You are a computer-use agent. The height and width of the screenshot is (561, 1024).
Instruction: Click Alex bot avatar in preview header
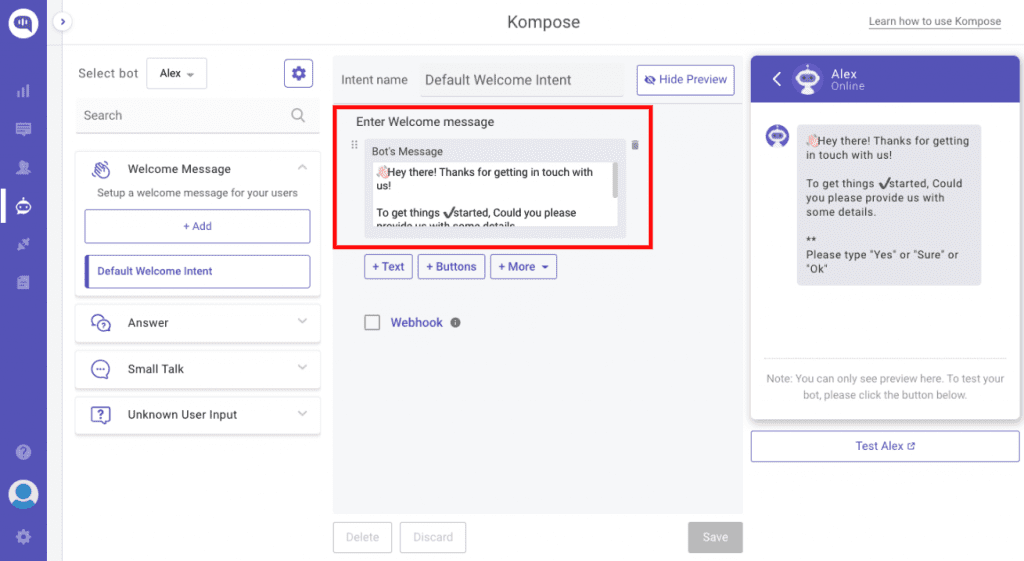point(808,80)
